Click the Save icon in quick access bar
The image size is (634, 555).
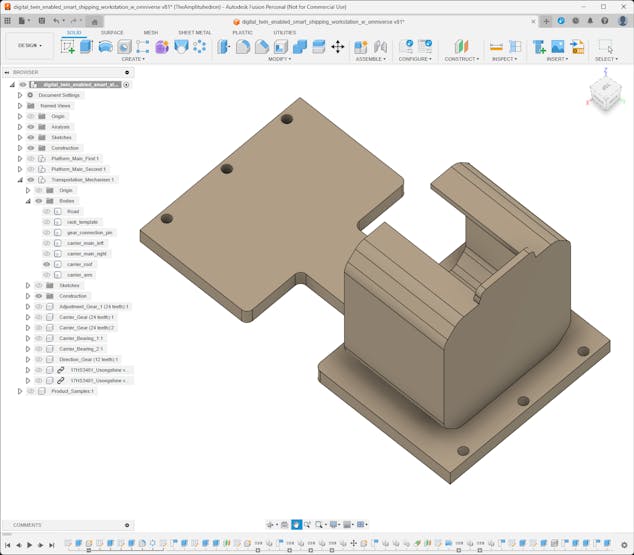pos(40,21)
